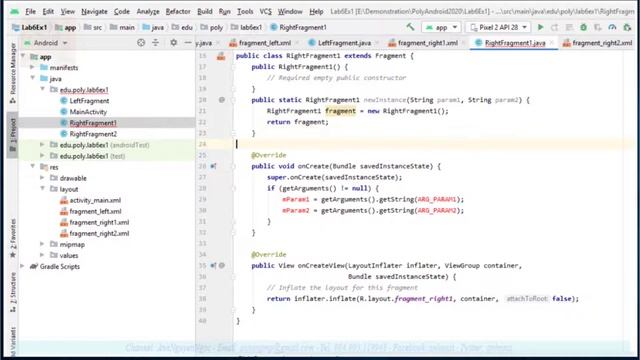
Task: Expand Gradle Scripts node
Action: point(23,266)
